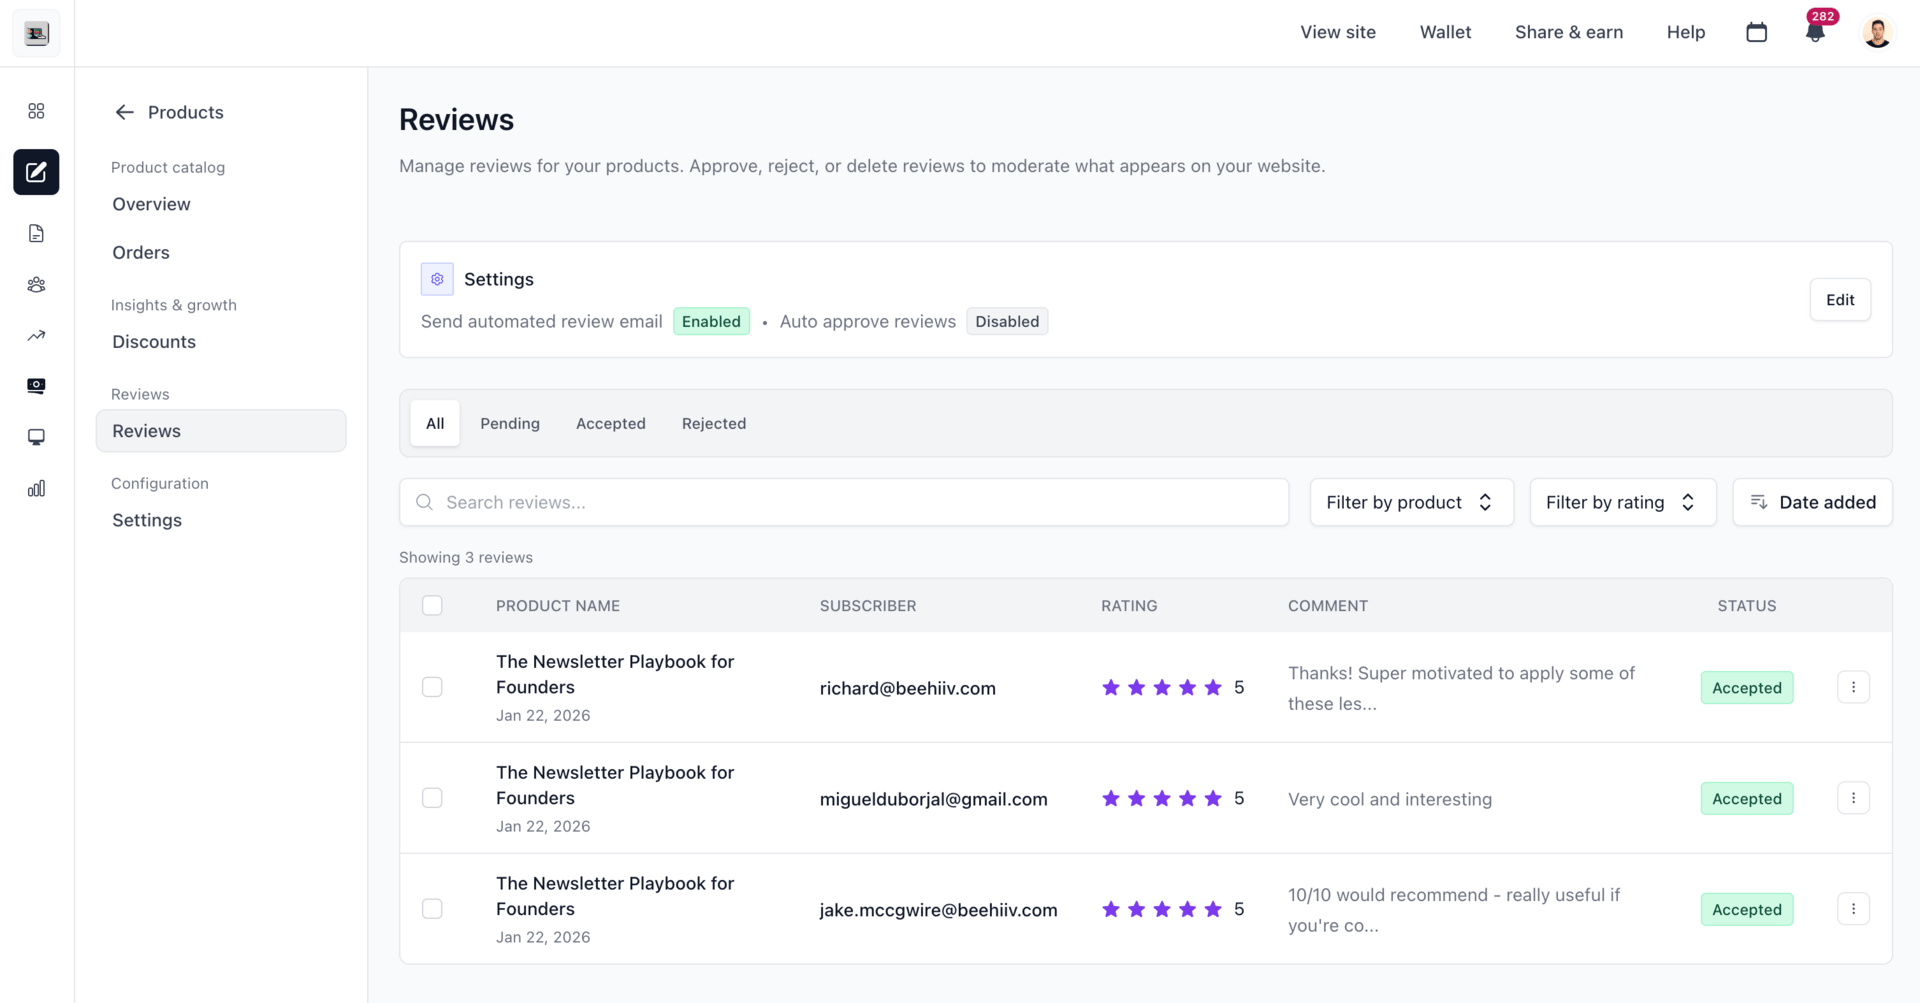The height and width of the screenshot is (1003, 1920).
Task: Open more options for richard@beehiiv.com review
Action: click(x=1853, y=687)
